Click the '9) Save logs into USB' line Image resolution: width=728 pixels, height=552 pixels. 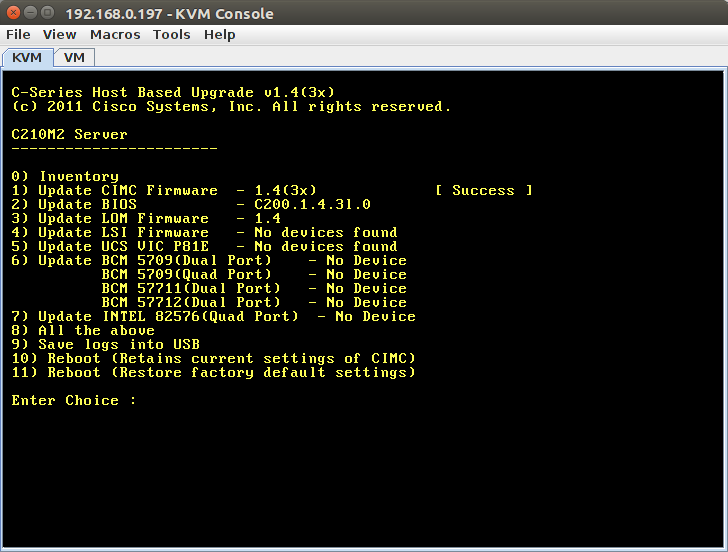coord(105,344)
